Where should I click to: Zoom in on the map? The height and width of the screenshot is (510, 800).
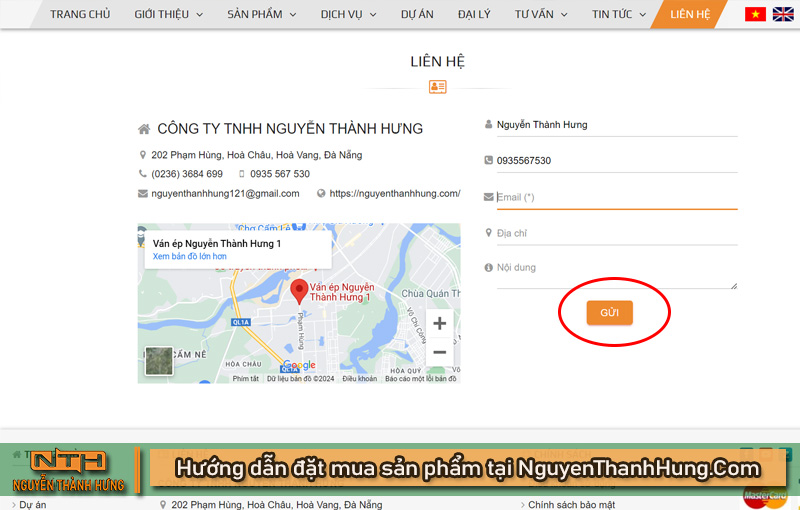[439, 323]
